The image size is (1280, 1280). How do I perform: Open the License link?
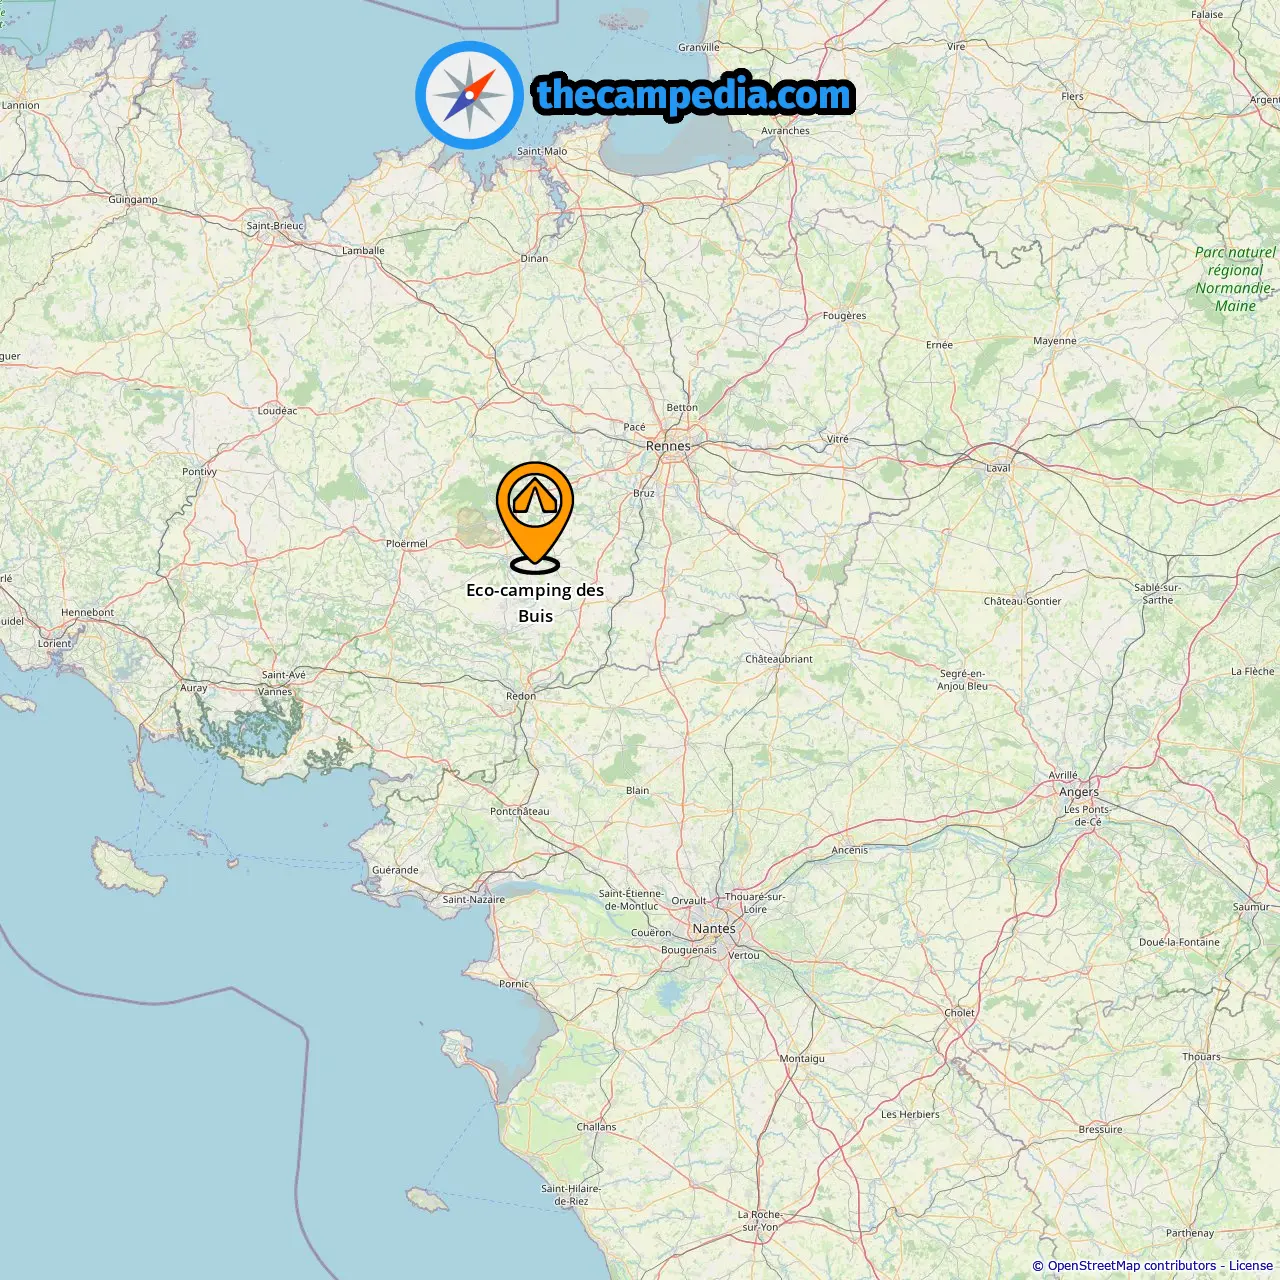[1251, 1266]
